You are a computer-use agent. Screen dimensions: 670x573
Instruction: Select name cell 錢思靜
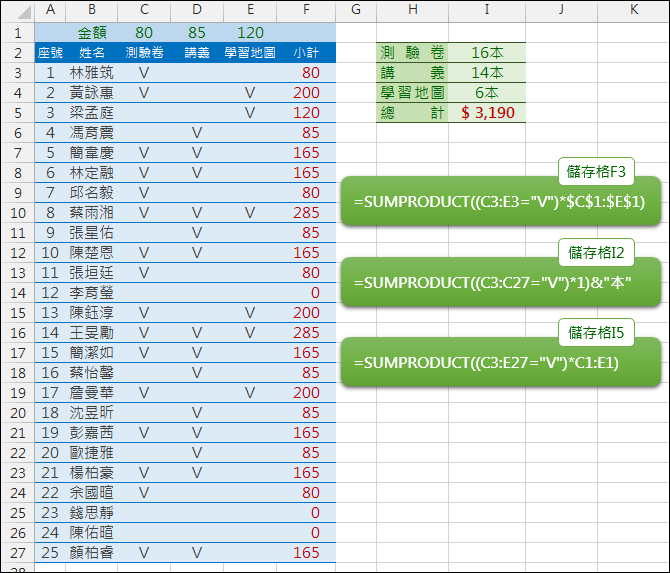[x=92, y=513]
